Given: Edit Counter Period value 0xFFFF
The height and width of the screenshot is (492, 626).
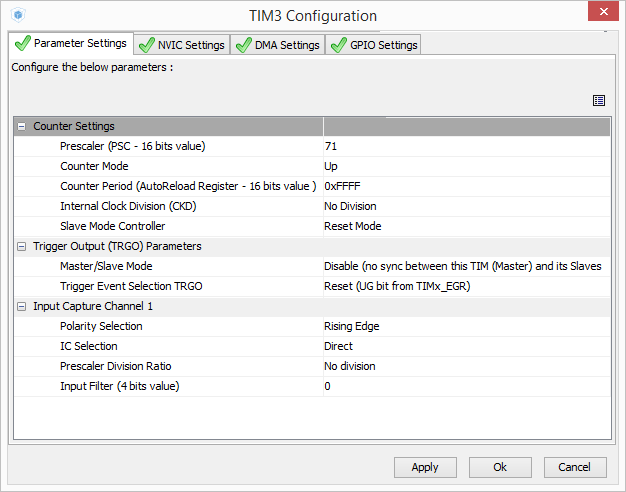Looking at the screenshot, I should point(466,186).
